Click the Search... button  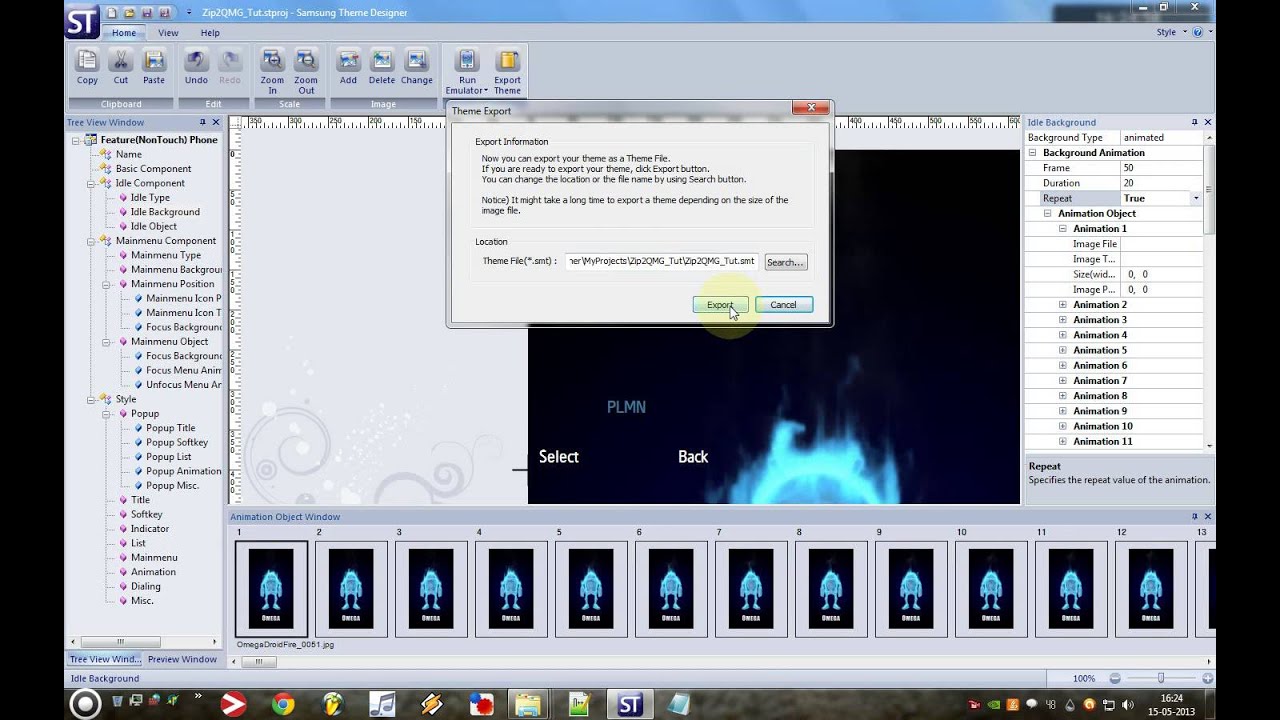coord(785,262)
